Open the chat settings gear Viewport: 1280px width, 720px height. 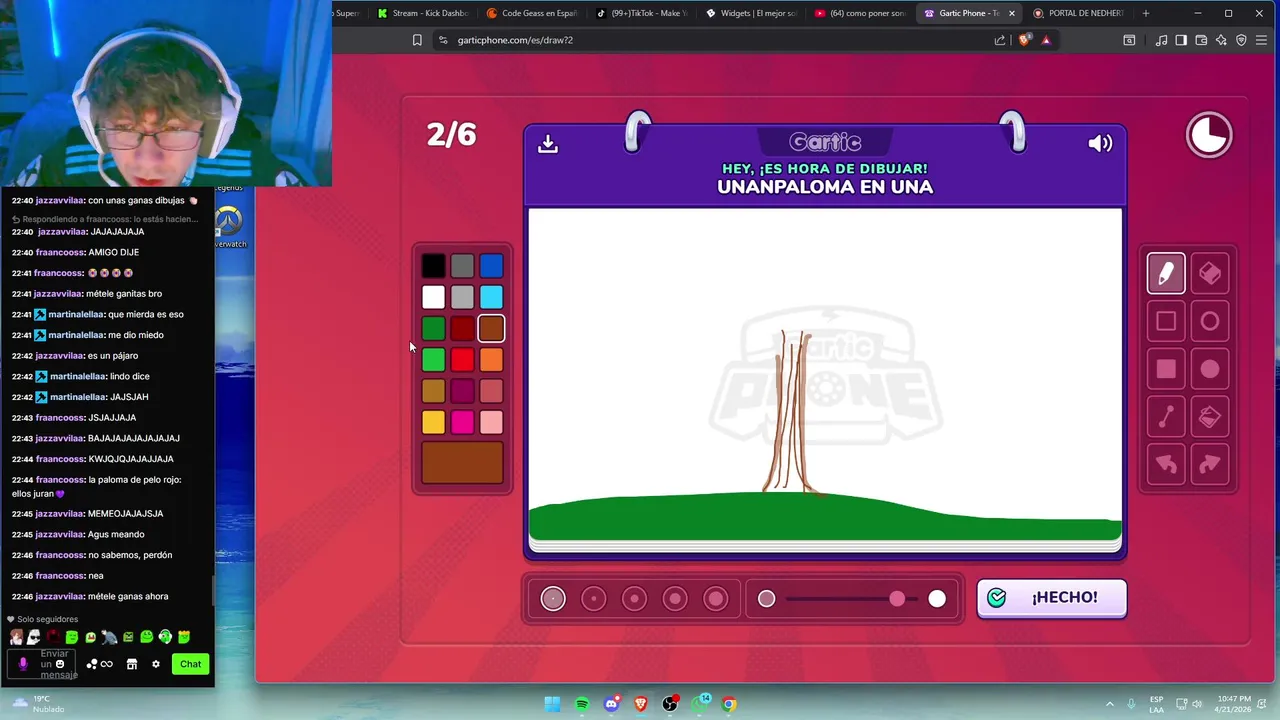click(x=155, y=664)
